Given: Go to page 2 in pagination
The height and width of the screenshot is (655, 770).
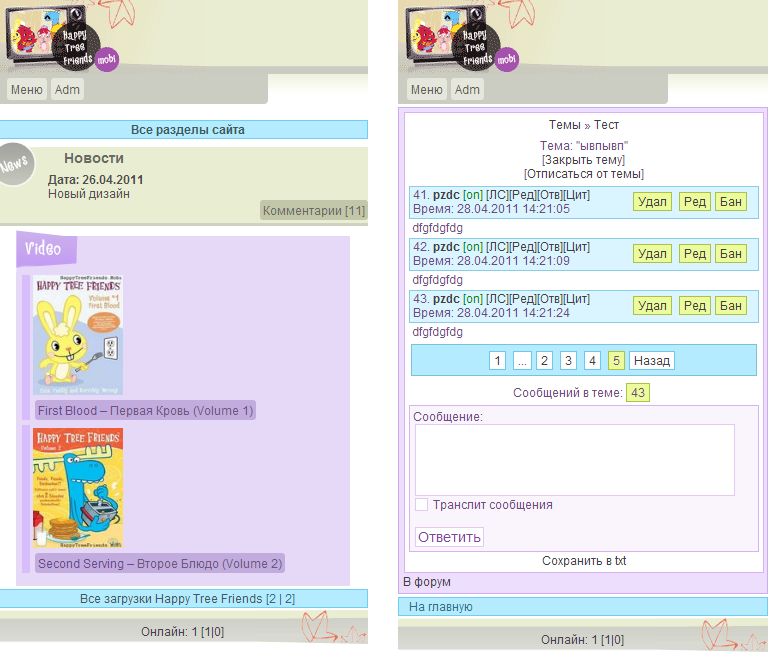Looking at the screenshot, I should [x=544, y=361].
